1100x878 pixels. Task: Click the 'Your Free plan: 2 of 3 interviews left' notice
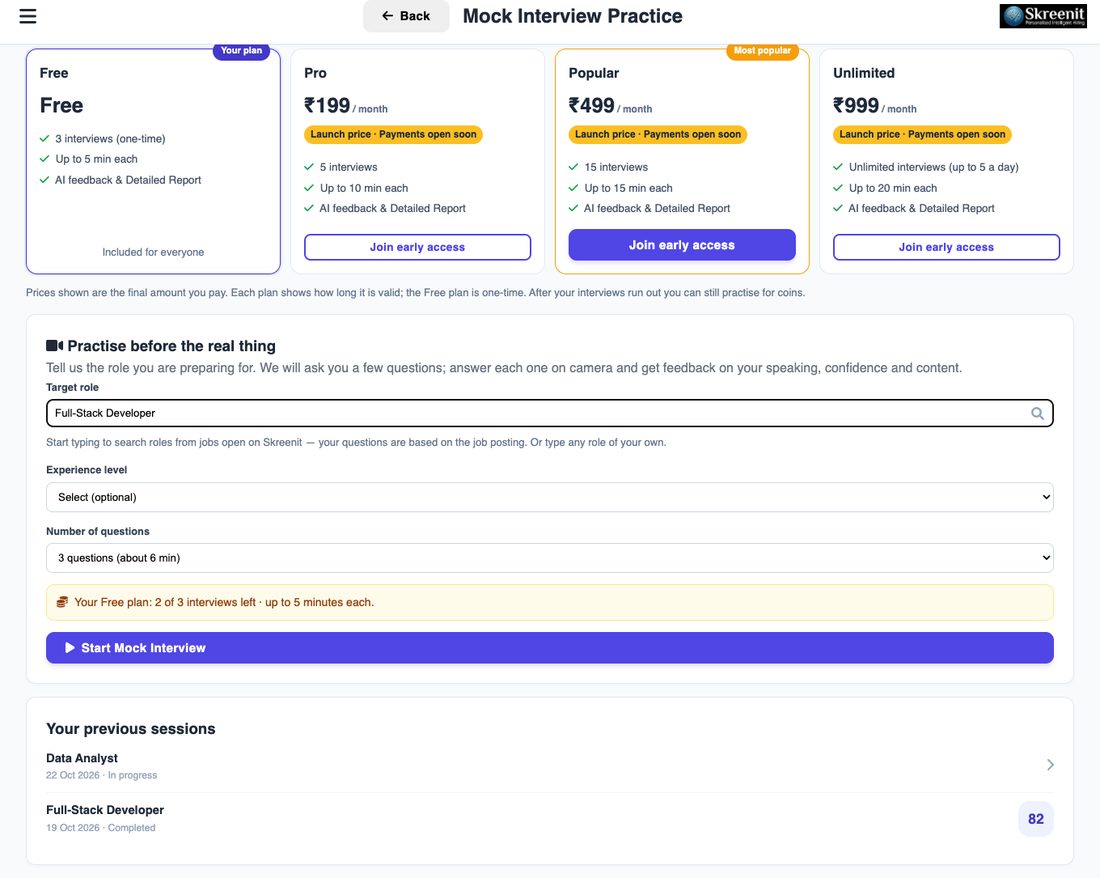[550, 602]
